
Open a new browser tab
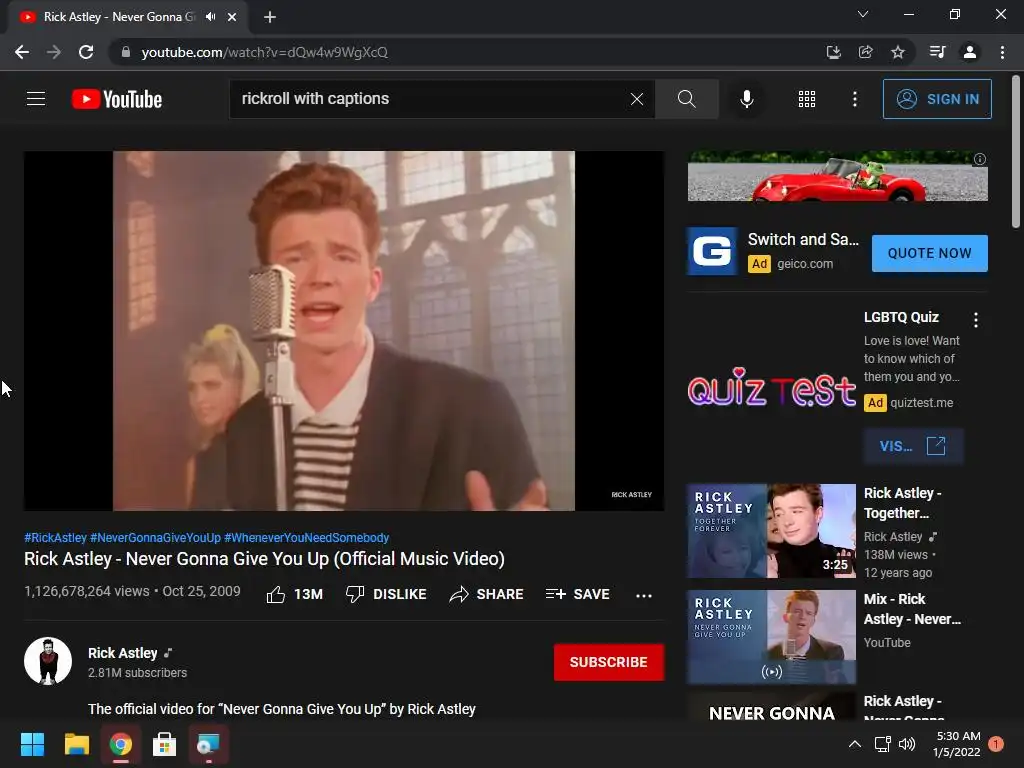(270, 17)
